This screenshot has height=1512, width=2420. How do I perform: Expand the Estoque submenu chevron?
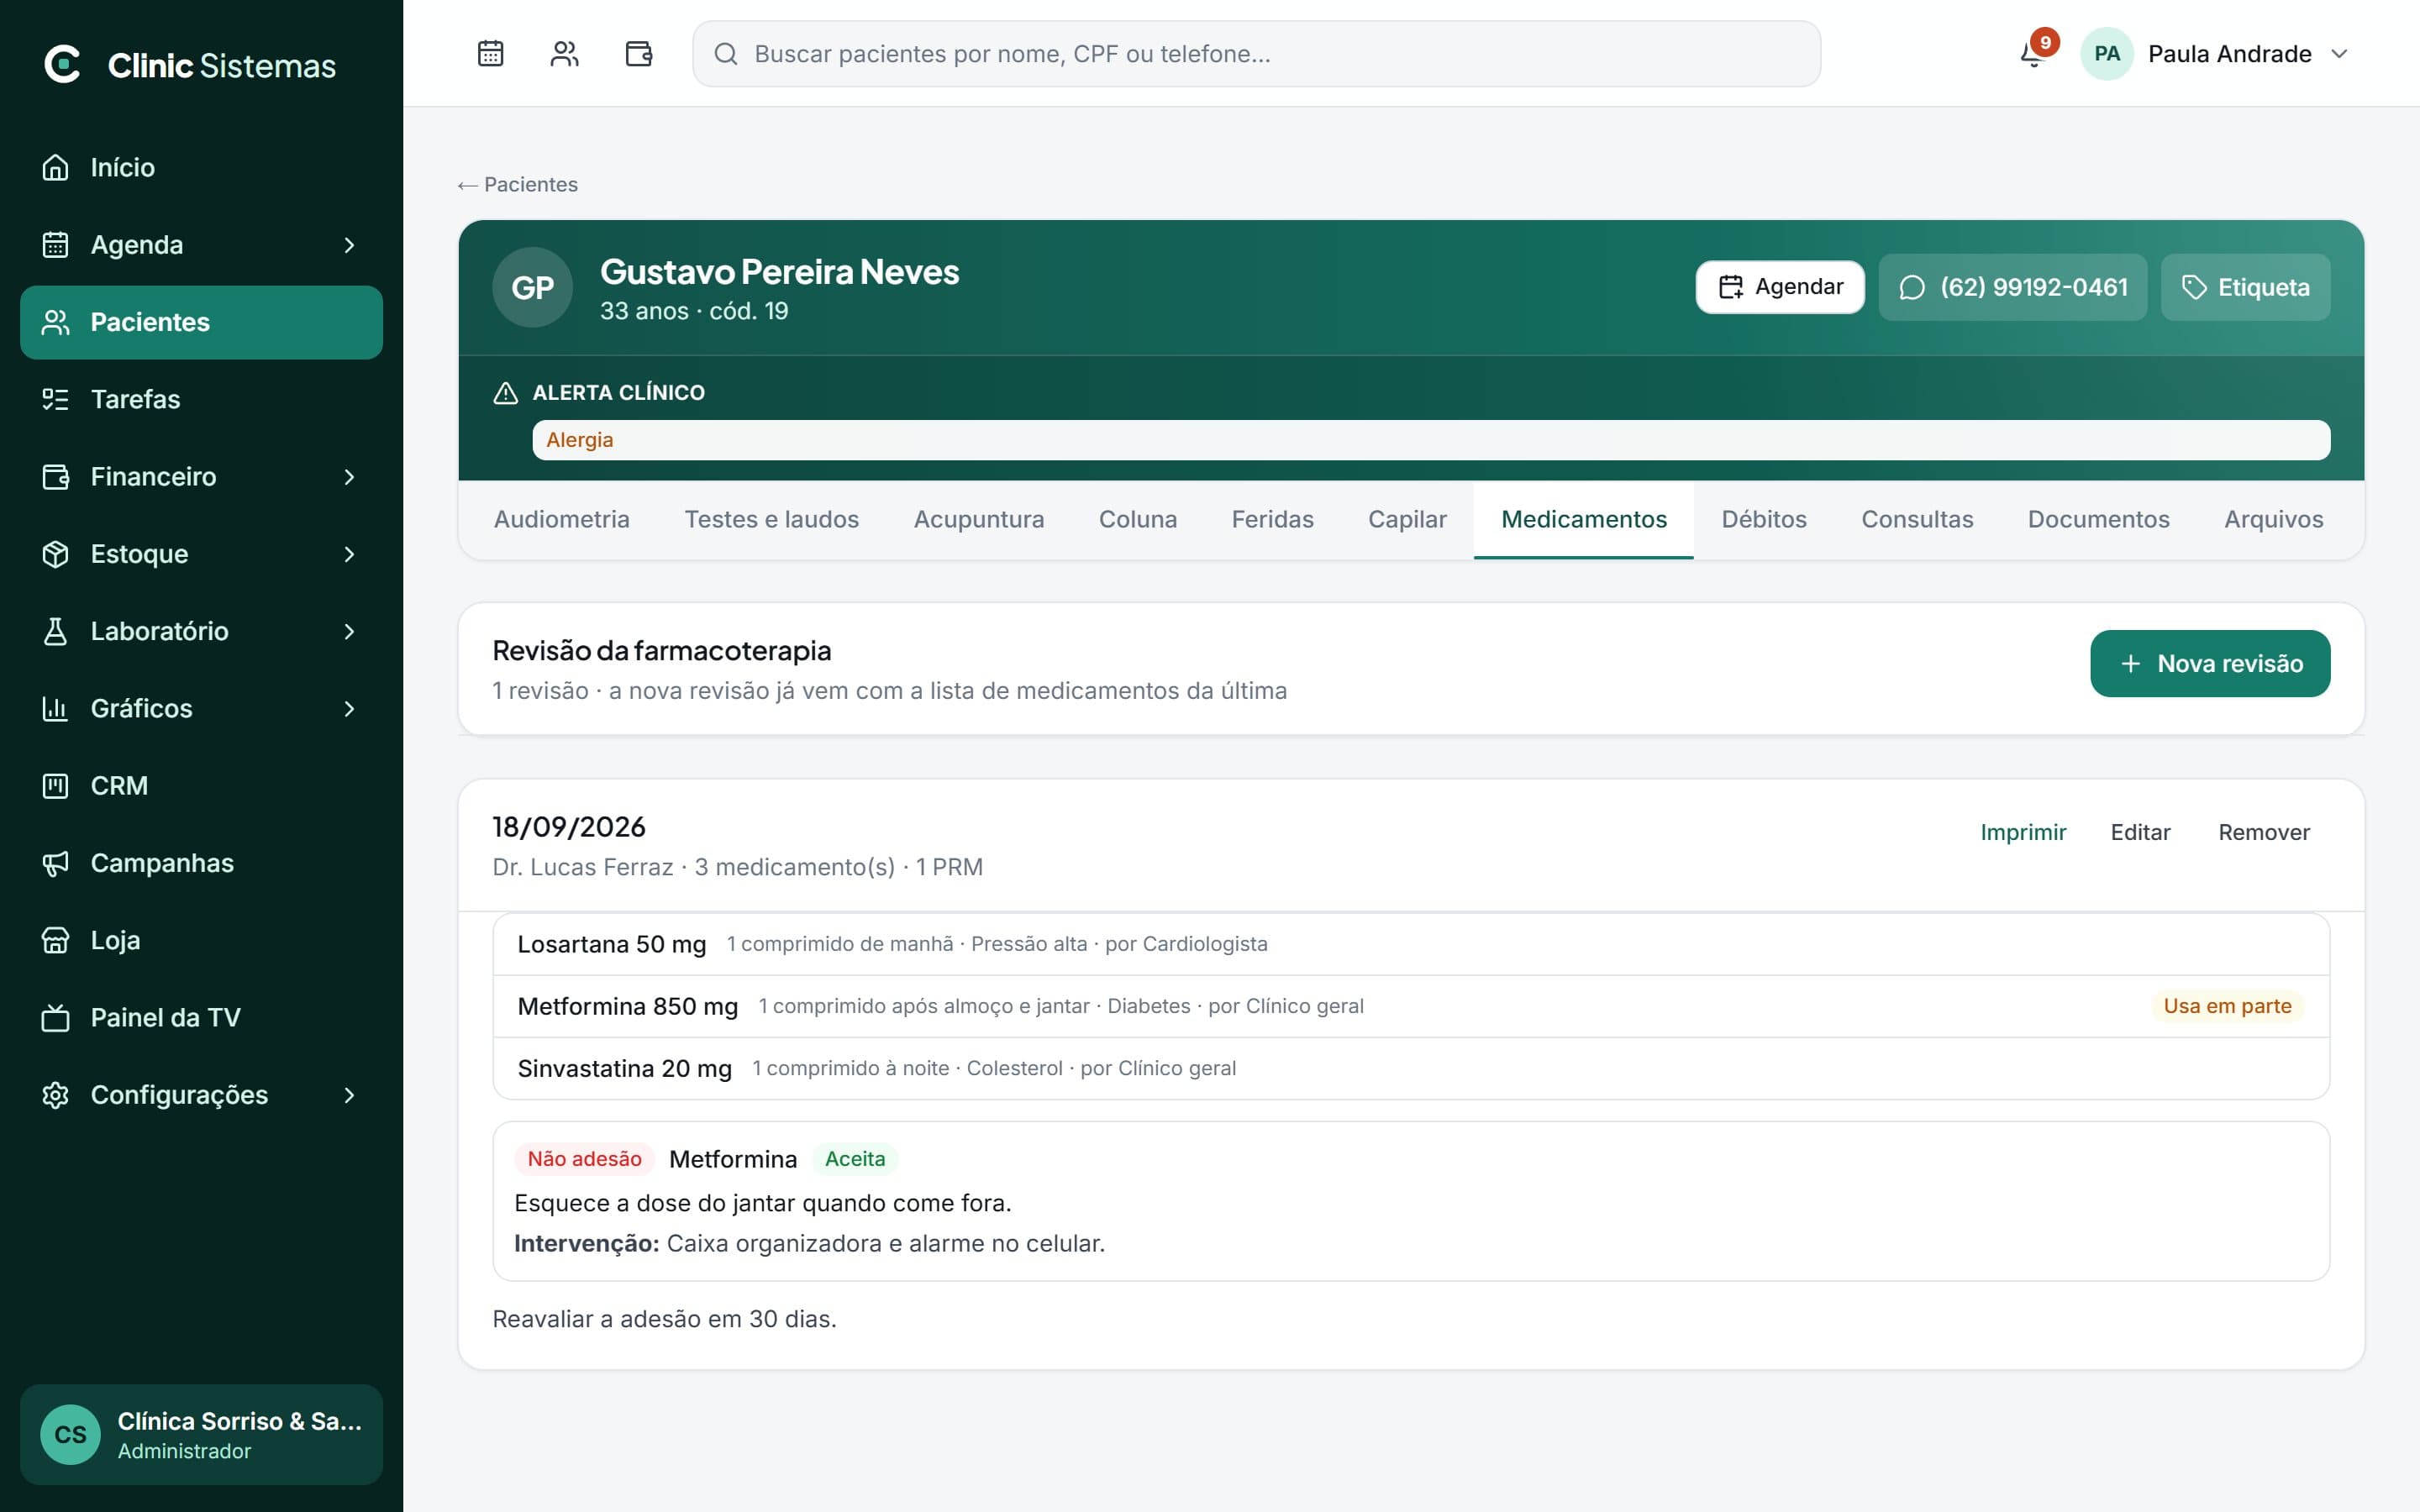349,554
